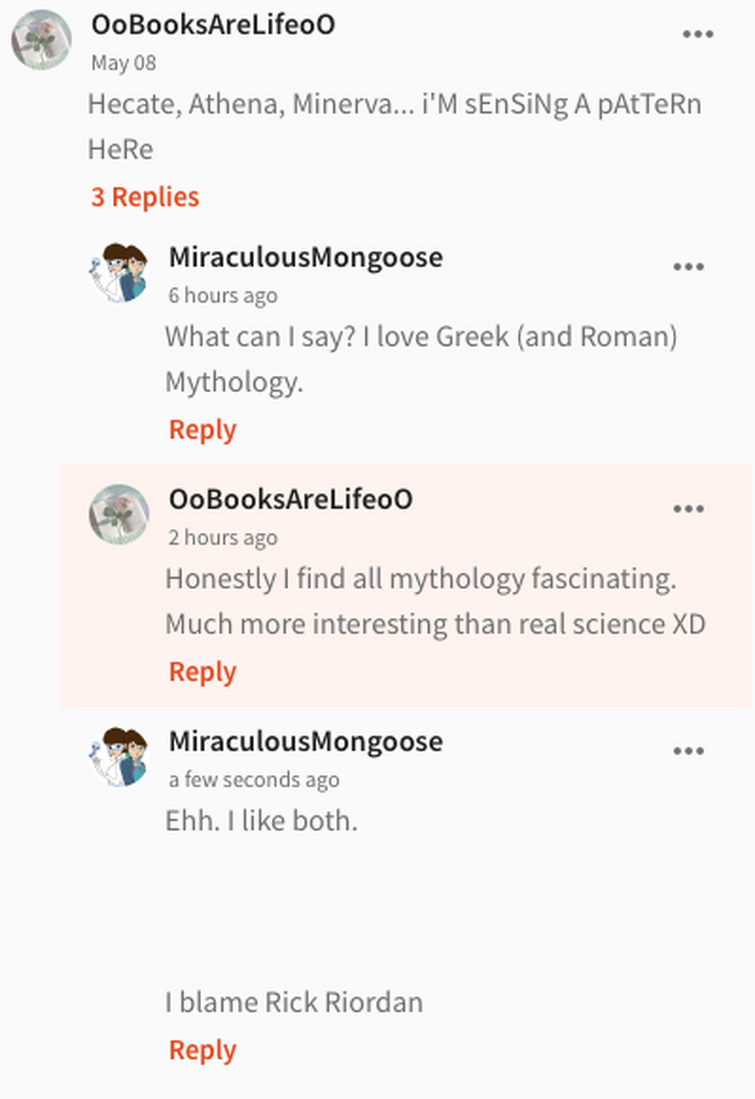Click the "2 hours ago" timestamp
This screenshot has width=755, height=1099.
click(x=222, y=538)
